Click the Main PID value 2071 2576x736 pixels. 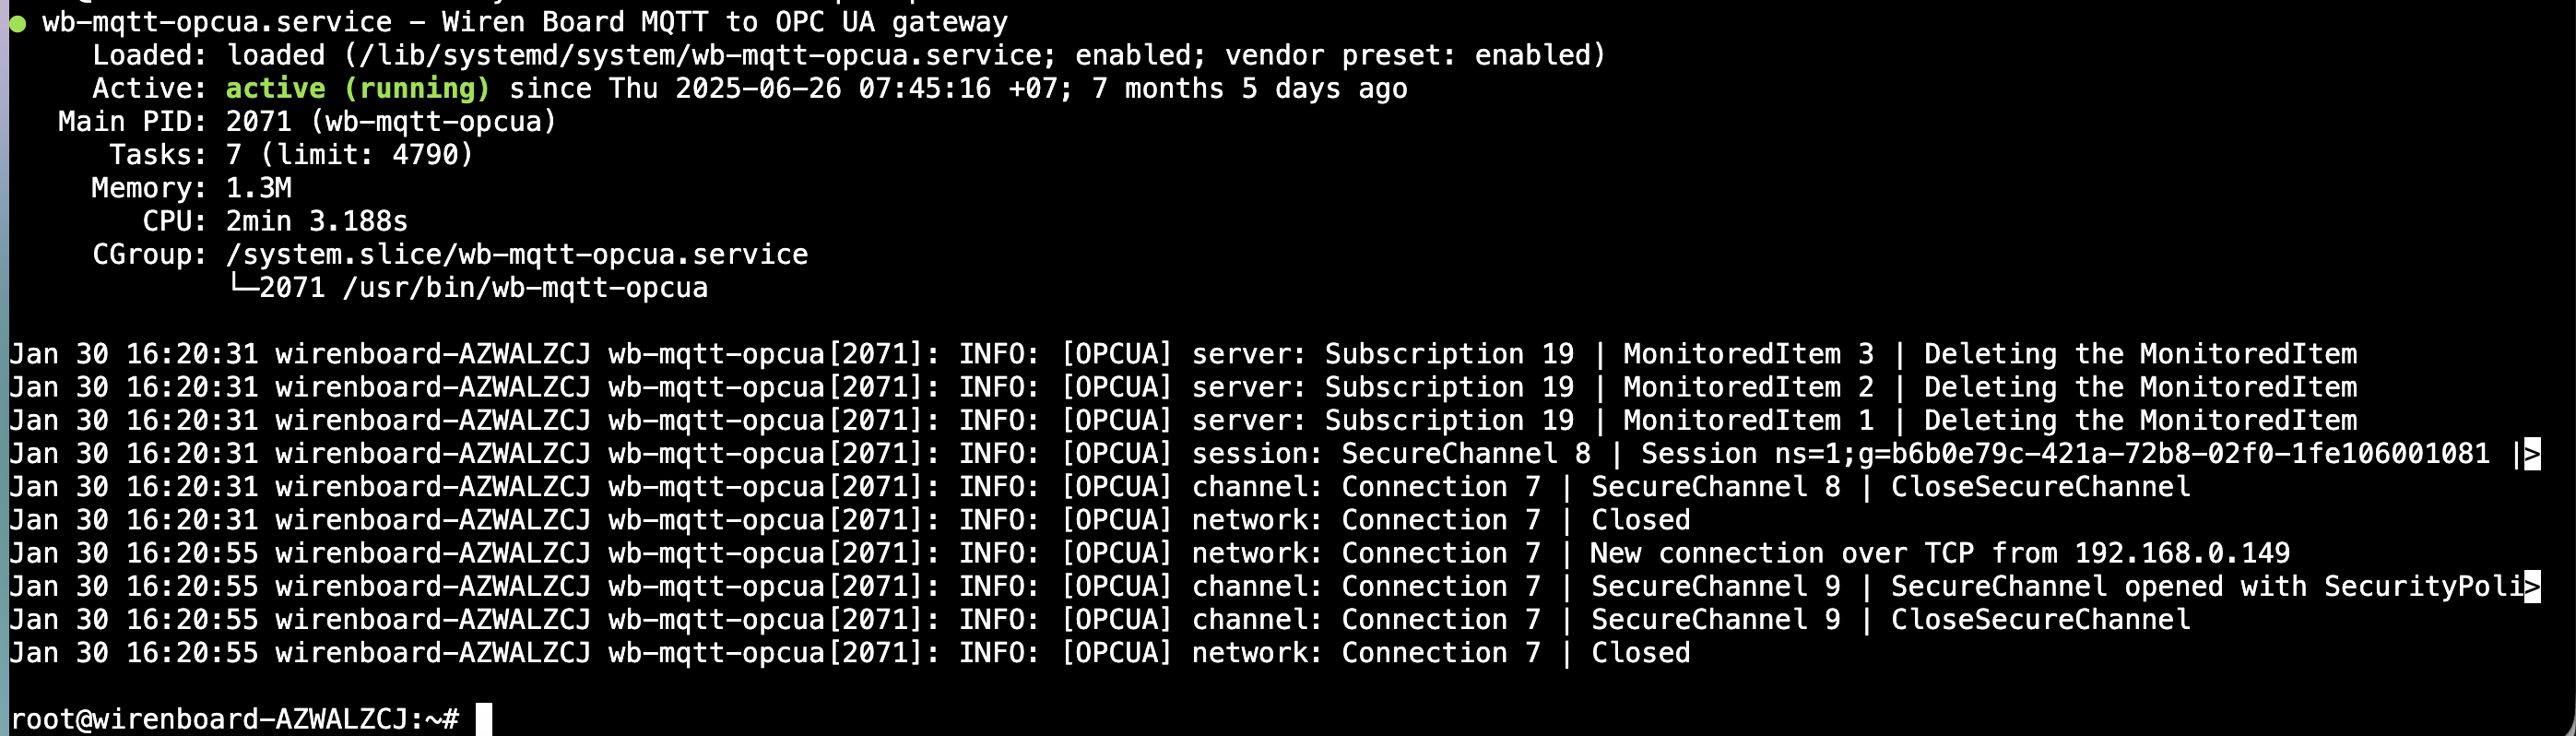(259, 122)
